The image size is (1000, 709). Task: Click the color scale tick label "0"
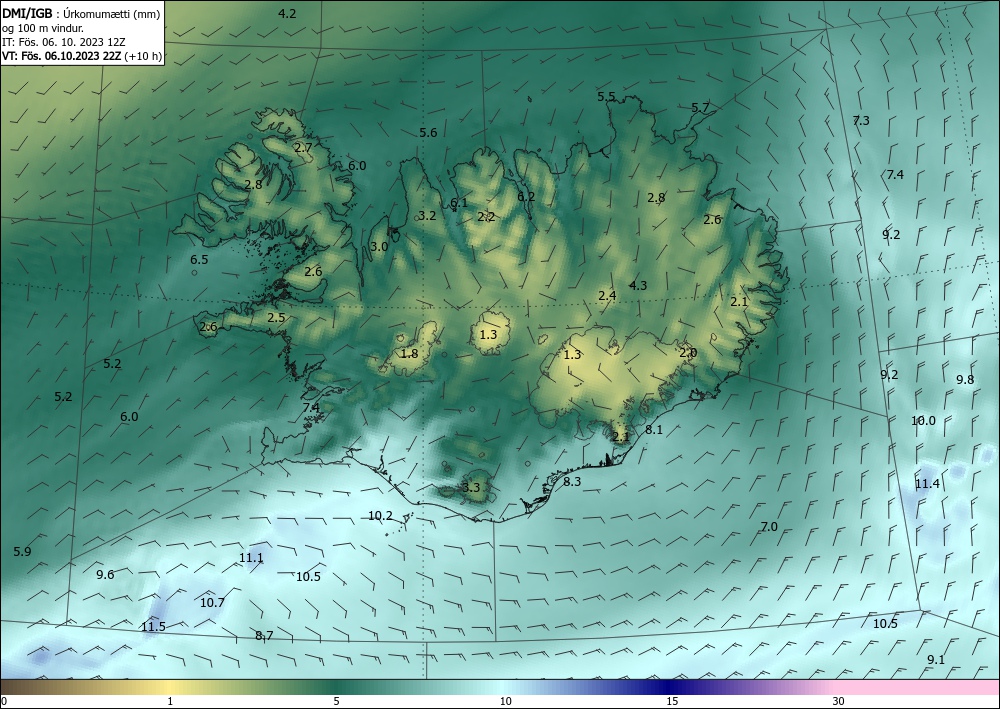point(4,702)
